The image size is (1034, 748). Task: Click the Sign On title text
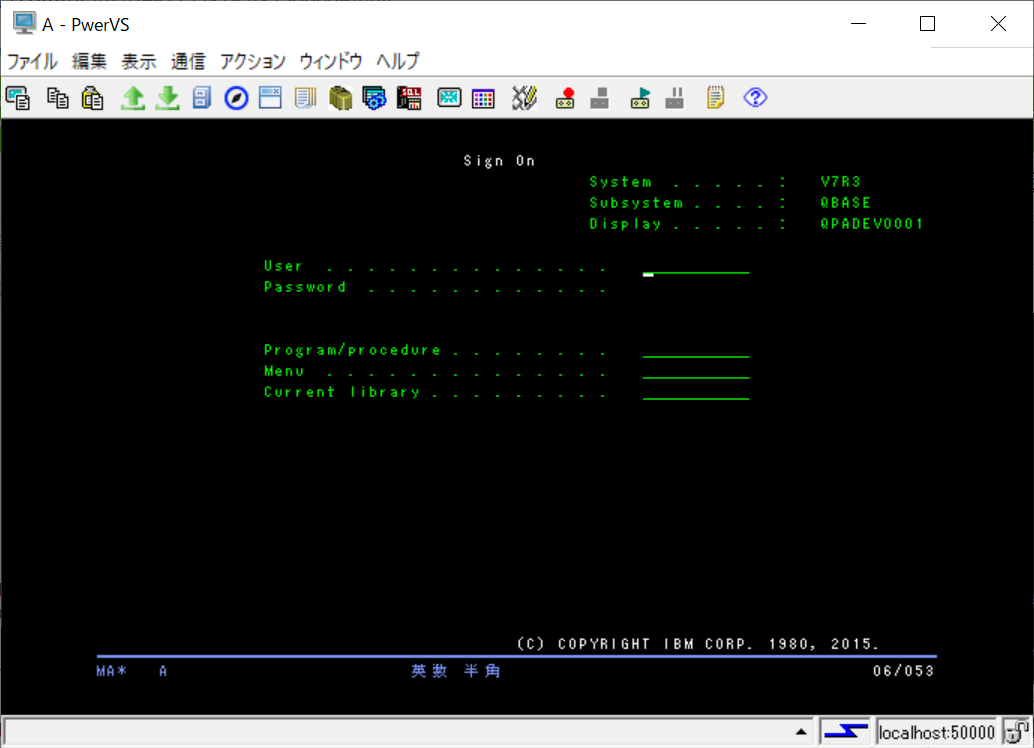499,161
